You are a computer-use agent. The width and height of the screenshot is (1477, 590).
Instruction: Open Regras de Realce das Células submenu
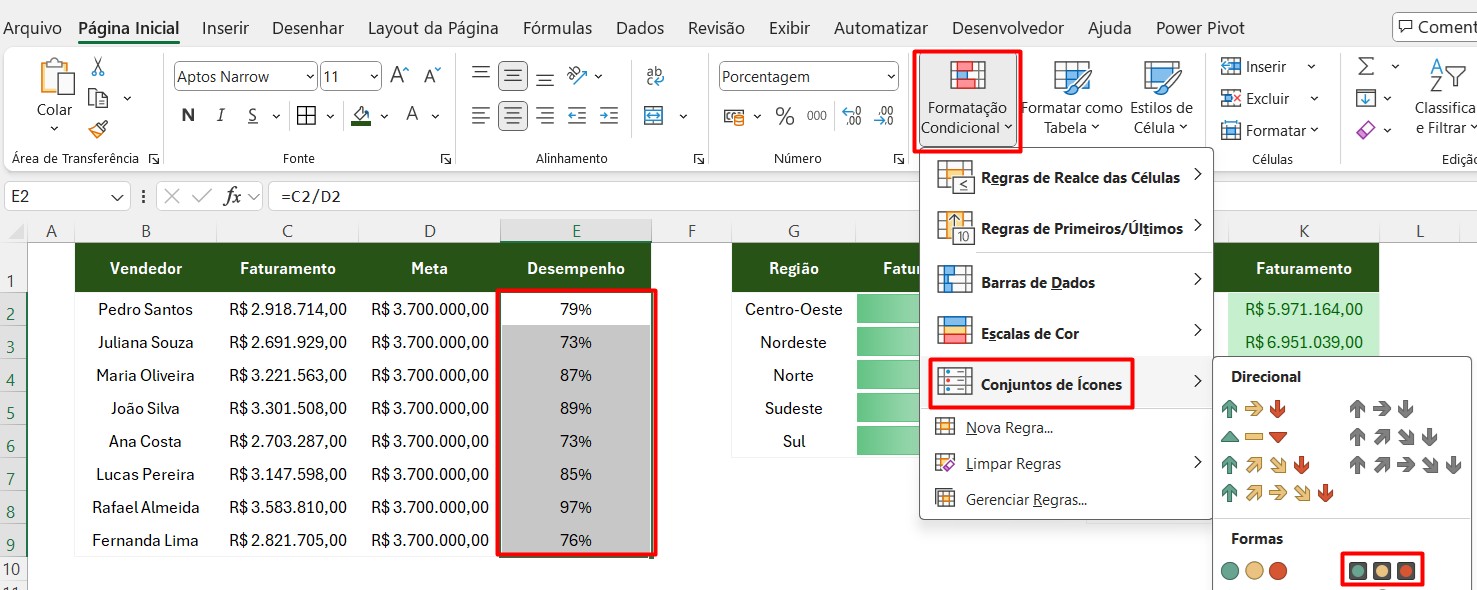pos(1066,177)
